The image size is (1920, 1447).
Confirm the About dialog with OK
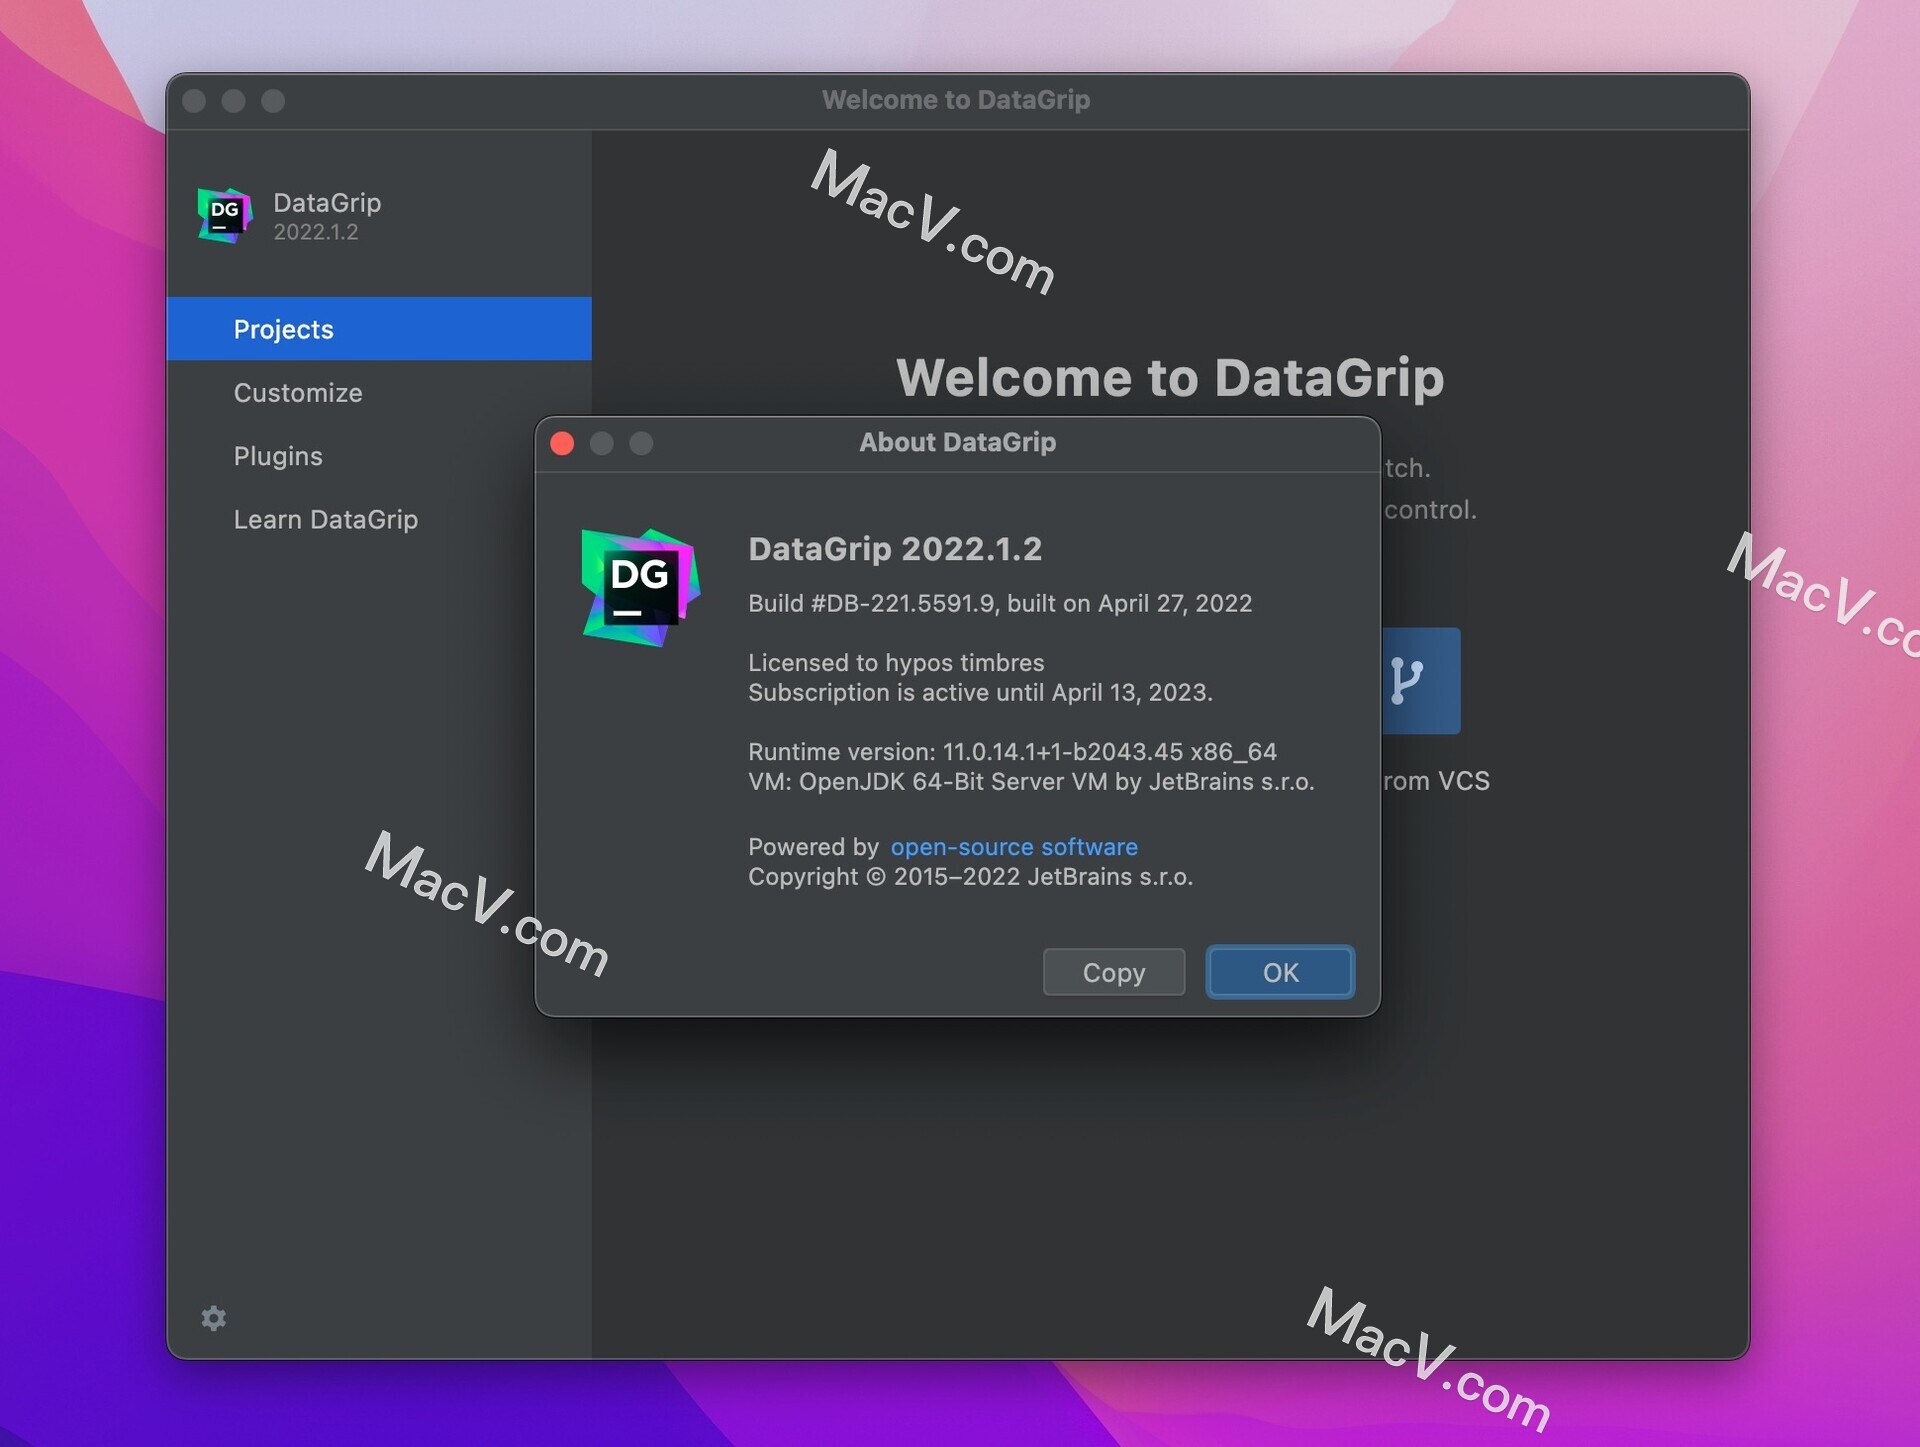pos(1280,972)
